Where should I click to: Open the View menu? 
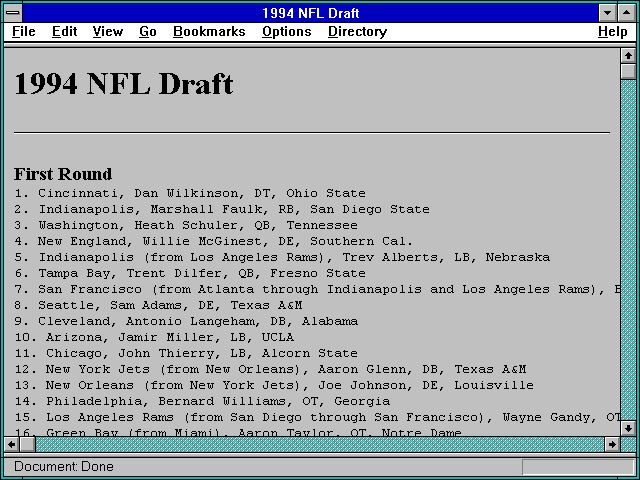[108, 32]
